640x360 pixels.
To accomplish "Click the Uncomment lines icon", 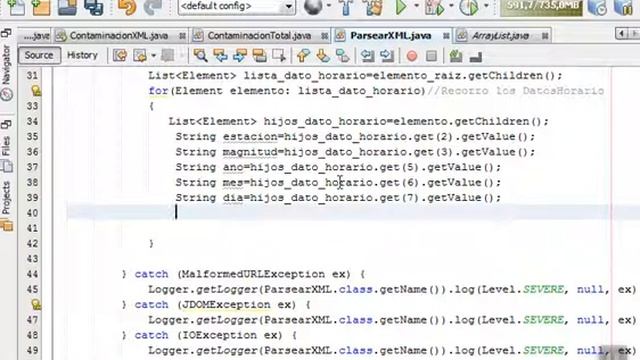I will tap(476, 56).
